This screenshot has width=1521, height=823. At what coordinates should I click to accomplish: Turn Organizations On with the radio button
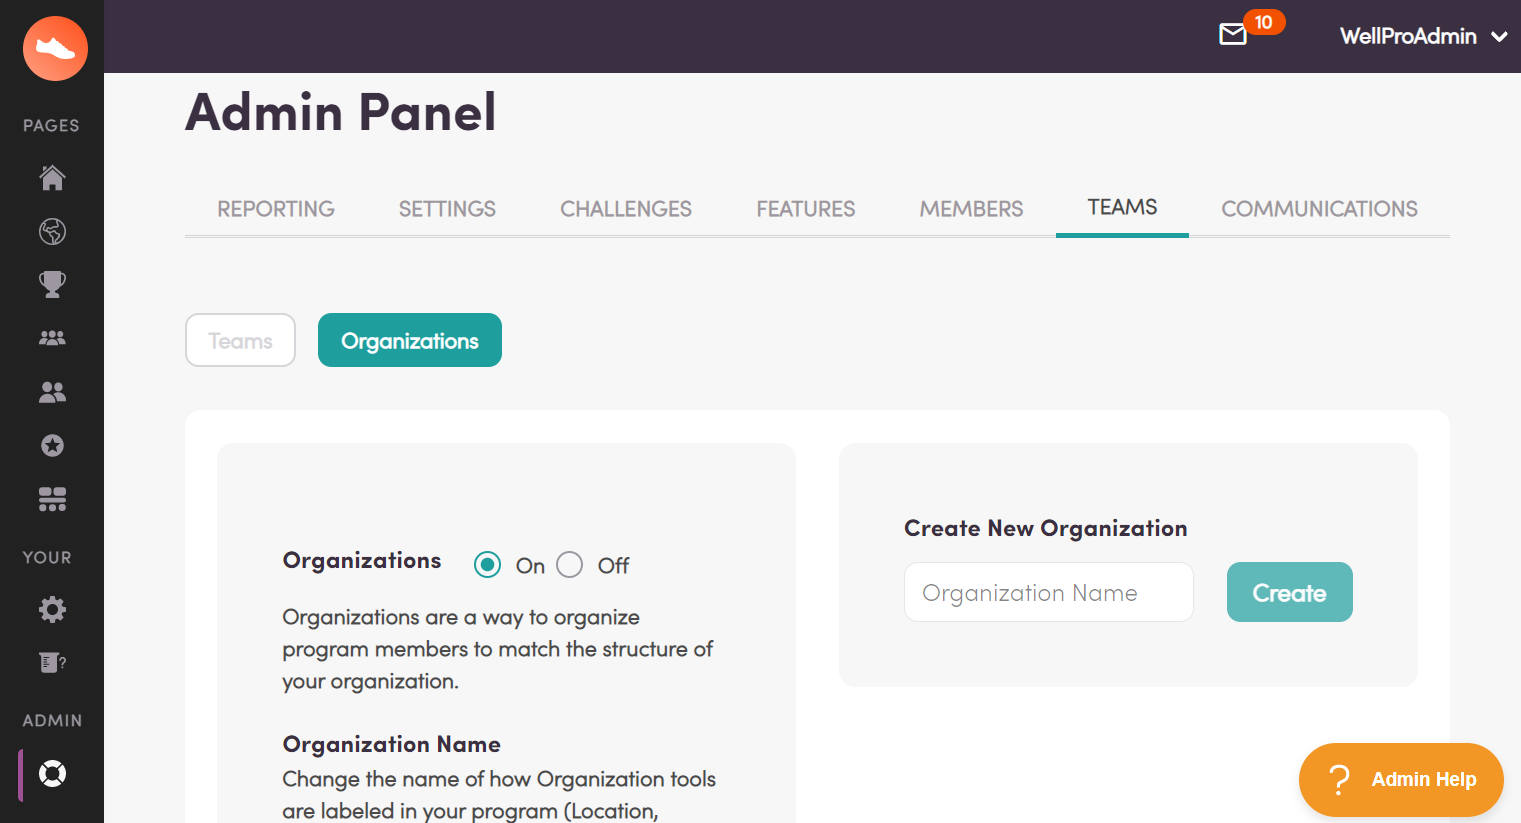click(487, 564)
